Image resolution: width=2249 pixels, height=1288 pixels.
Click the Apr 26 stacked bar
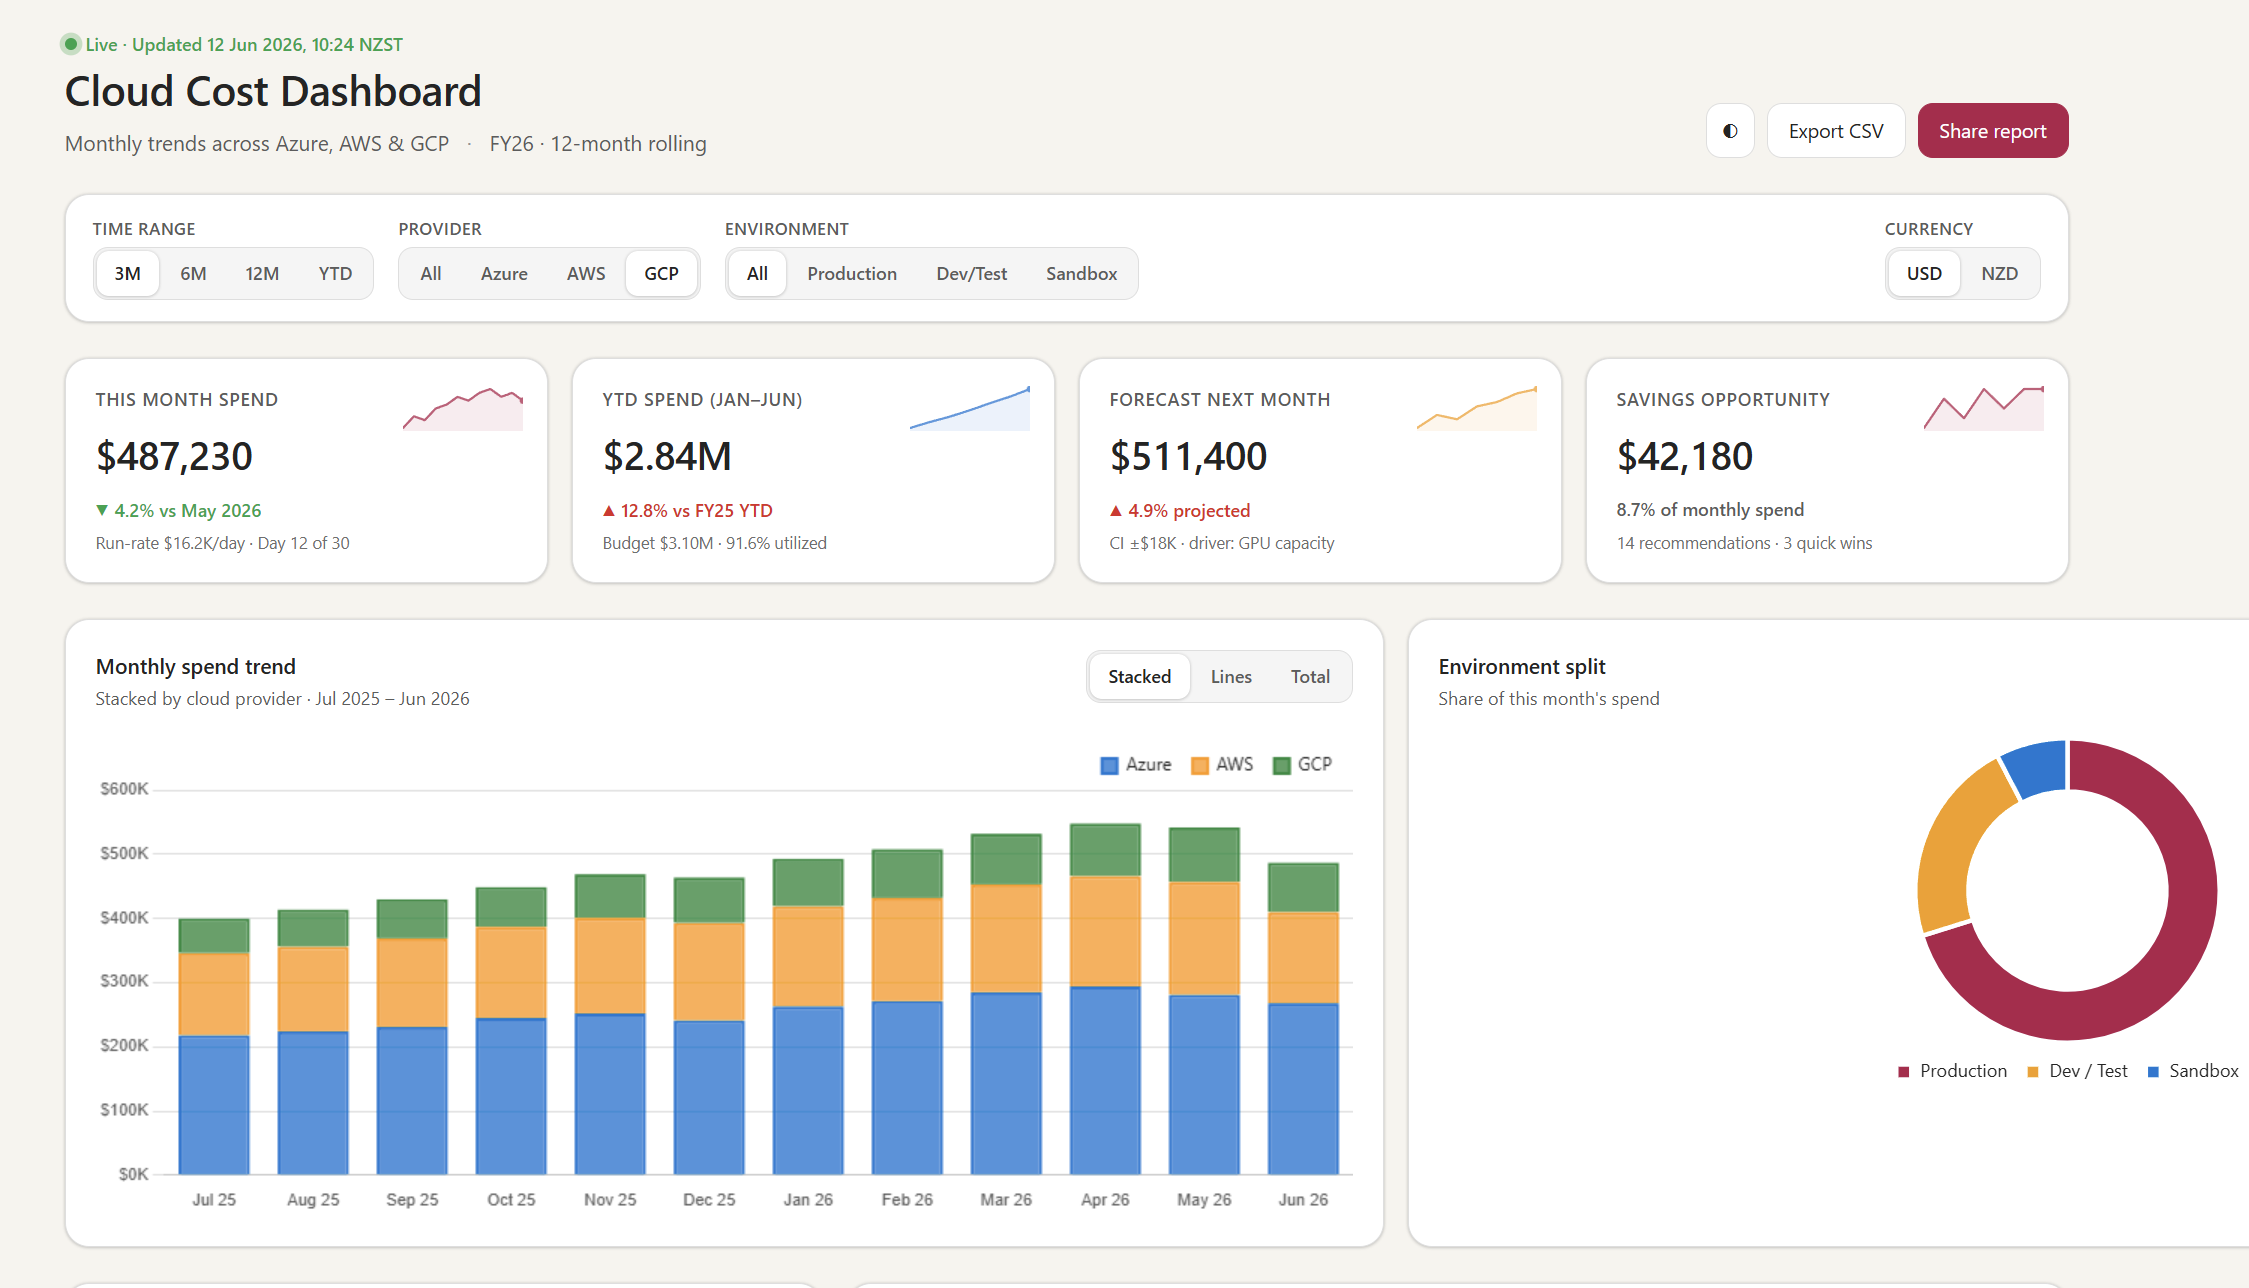click(1105, 999)
